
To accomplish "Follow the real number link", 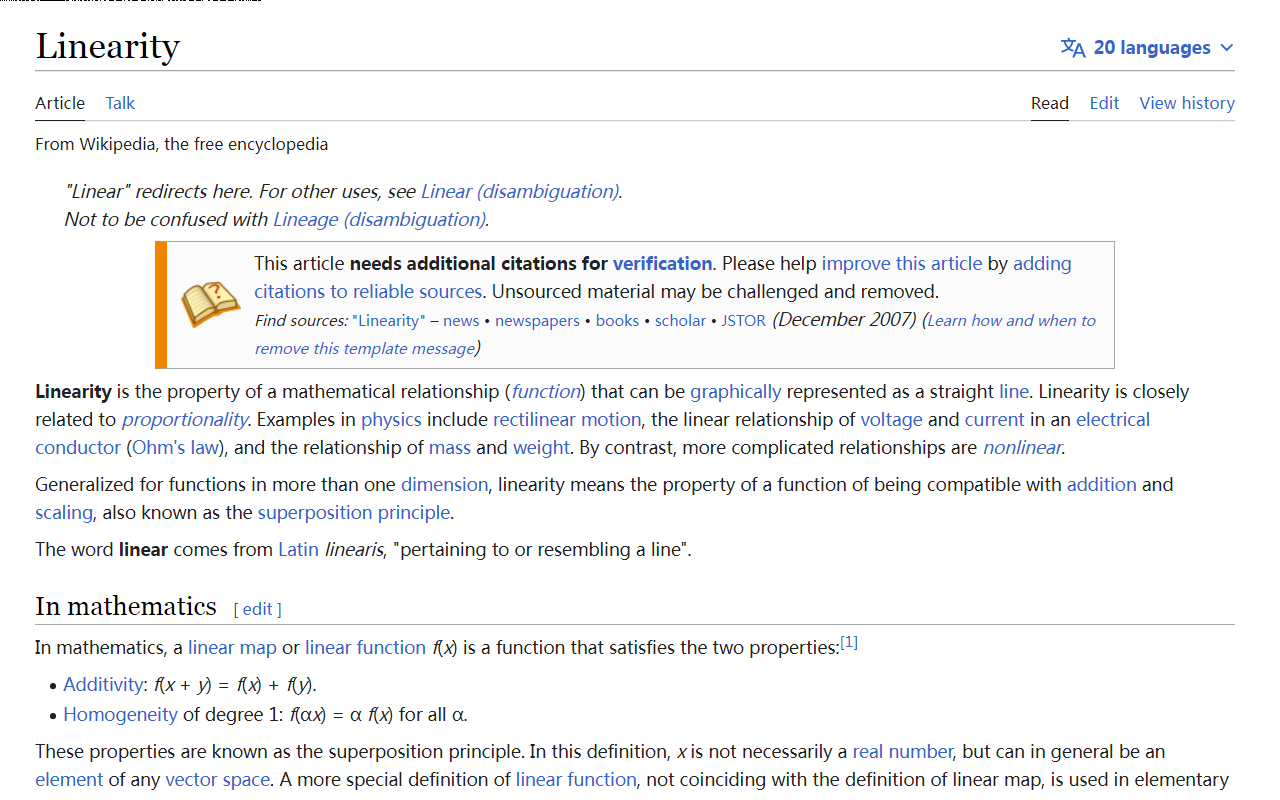I will [903, 751].
